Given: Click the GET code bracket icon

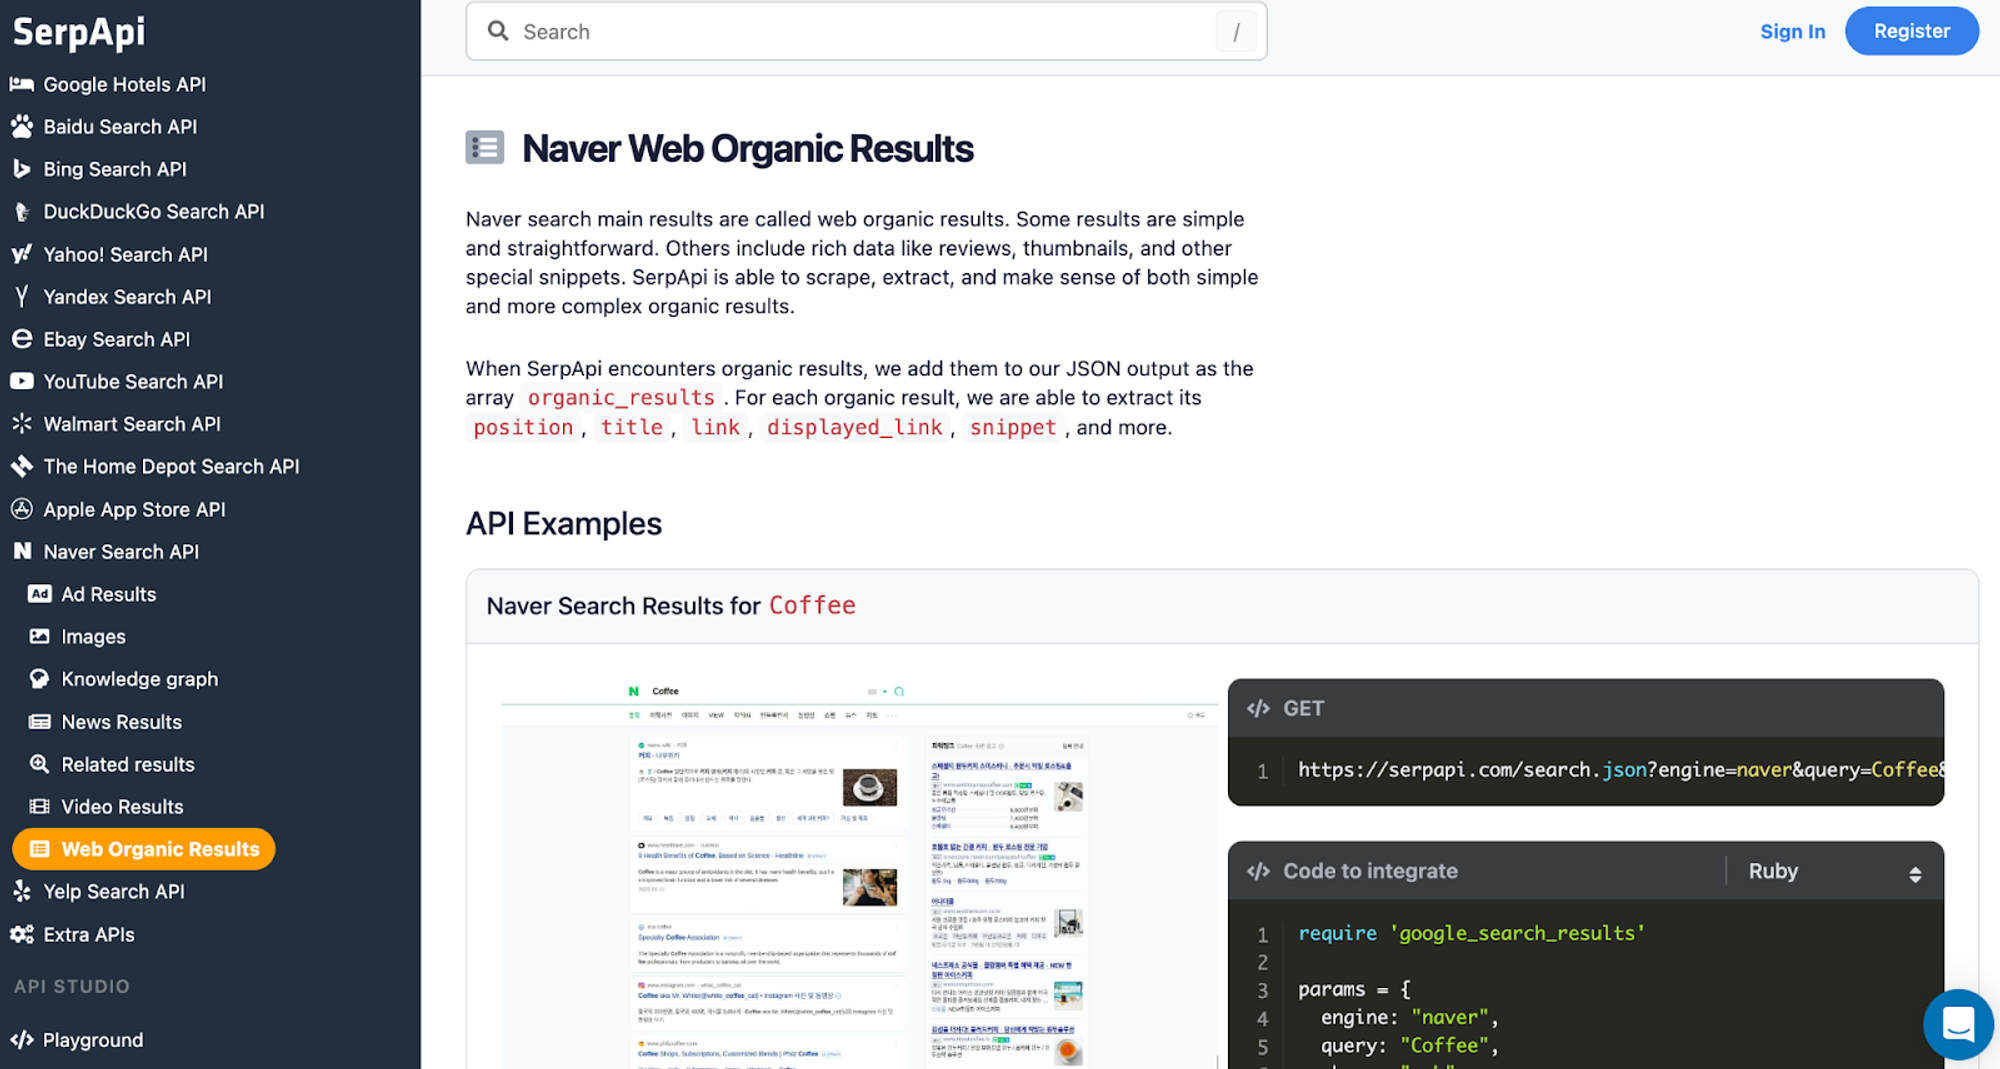Looking at the screenshot, I should (x=1259, y=709).
